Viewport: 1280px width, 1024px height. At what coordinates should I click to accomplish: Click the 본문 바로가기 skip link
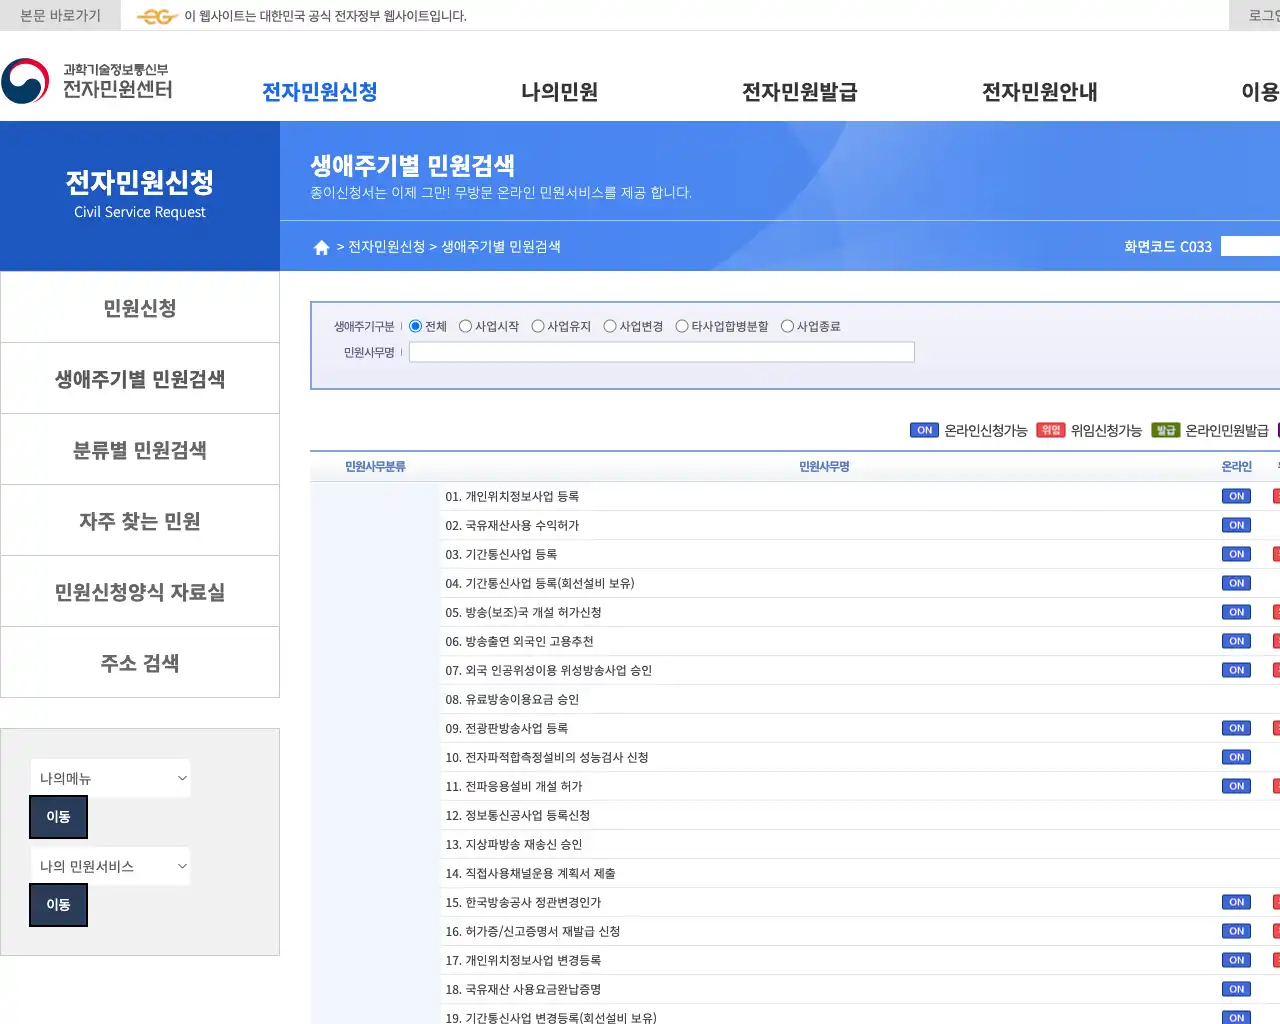(x=60, y=16)
